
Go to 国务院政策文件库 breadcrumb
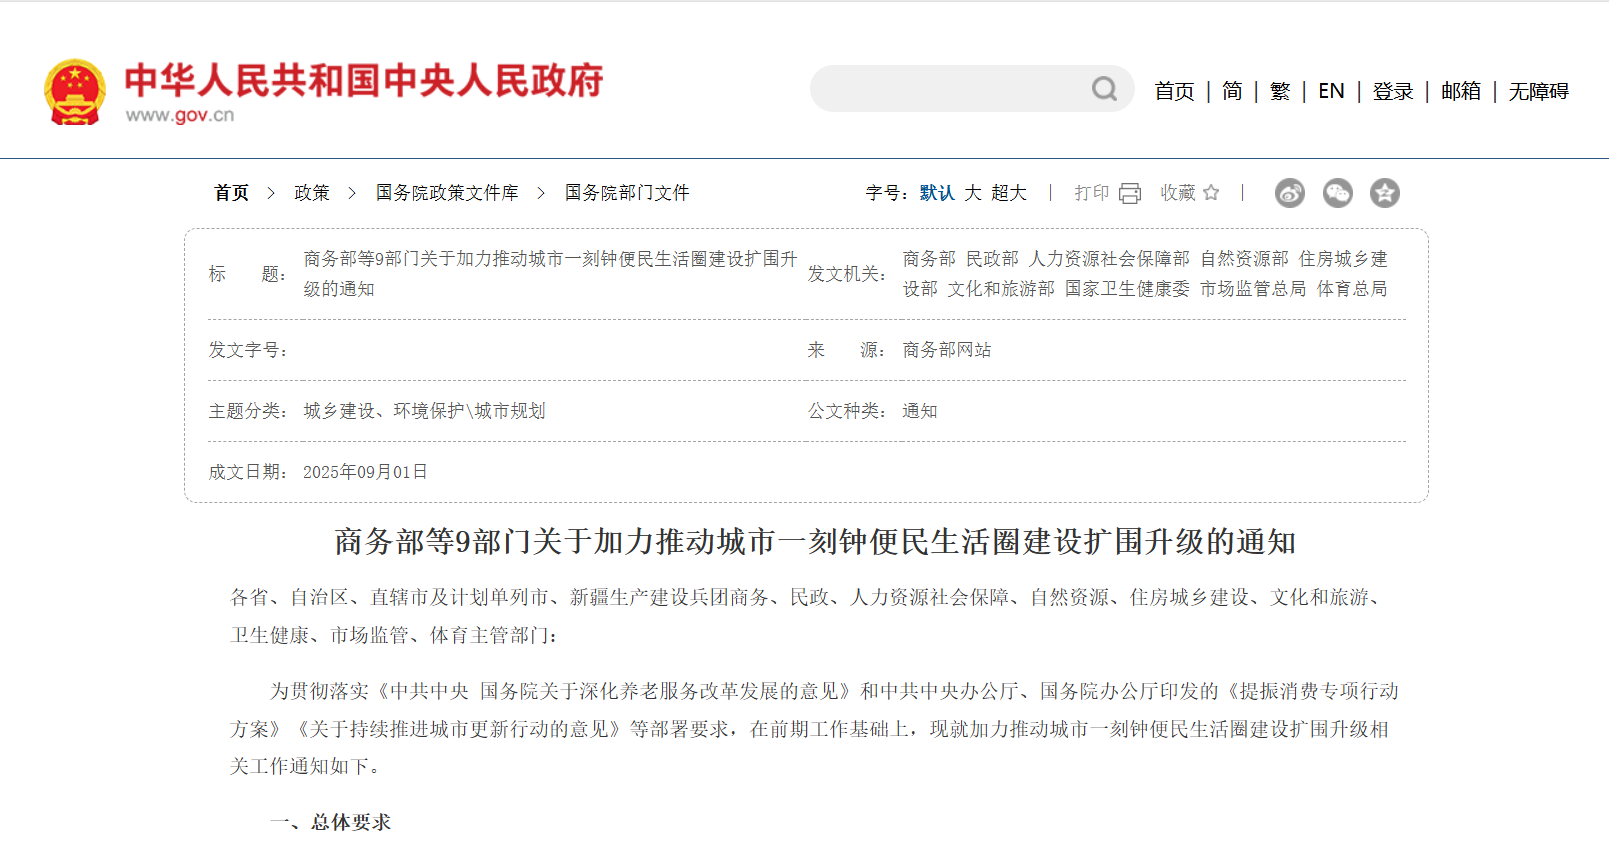coord(447,193)
